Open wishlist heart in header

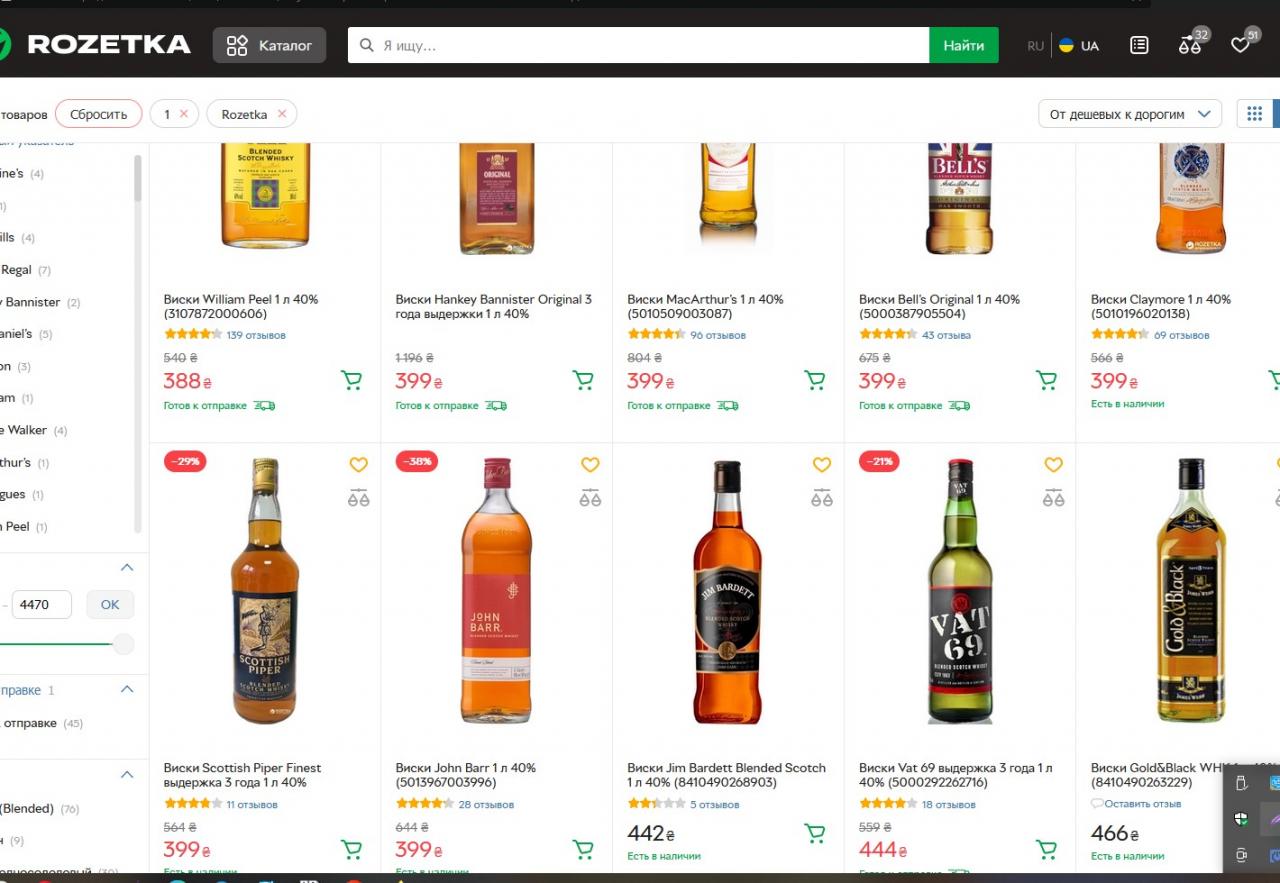1241,45
